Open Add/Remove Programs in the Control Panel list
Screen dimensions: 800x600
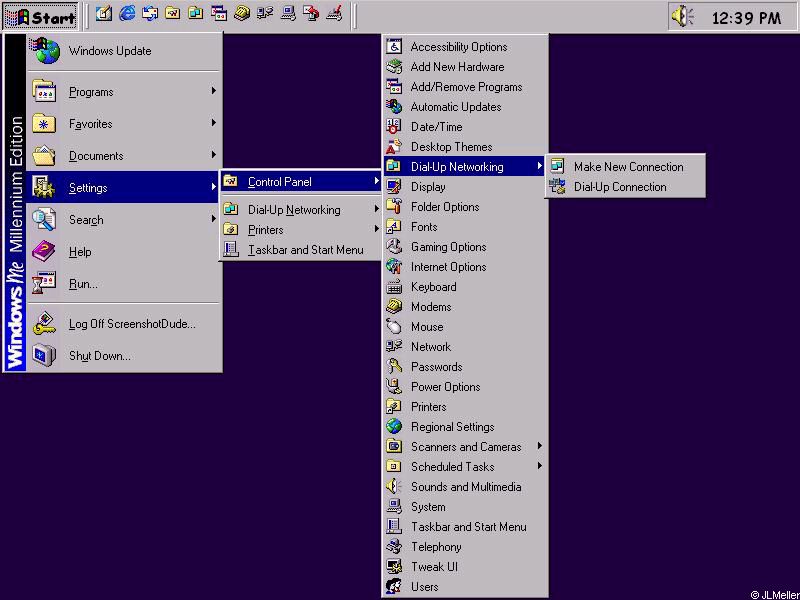point(465,87)
